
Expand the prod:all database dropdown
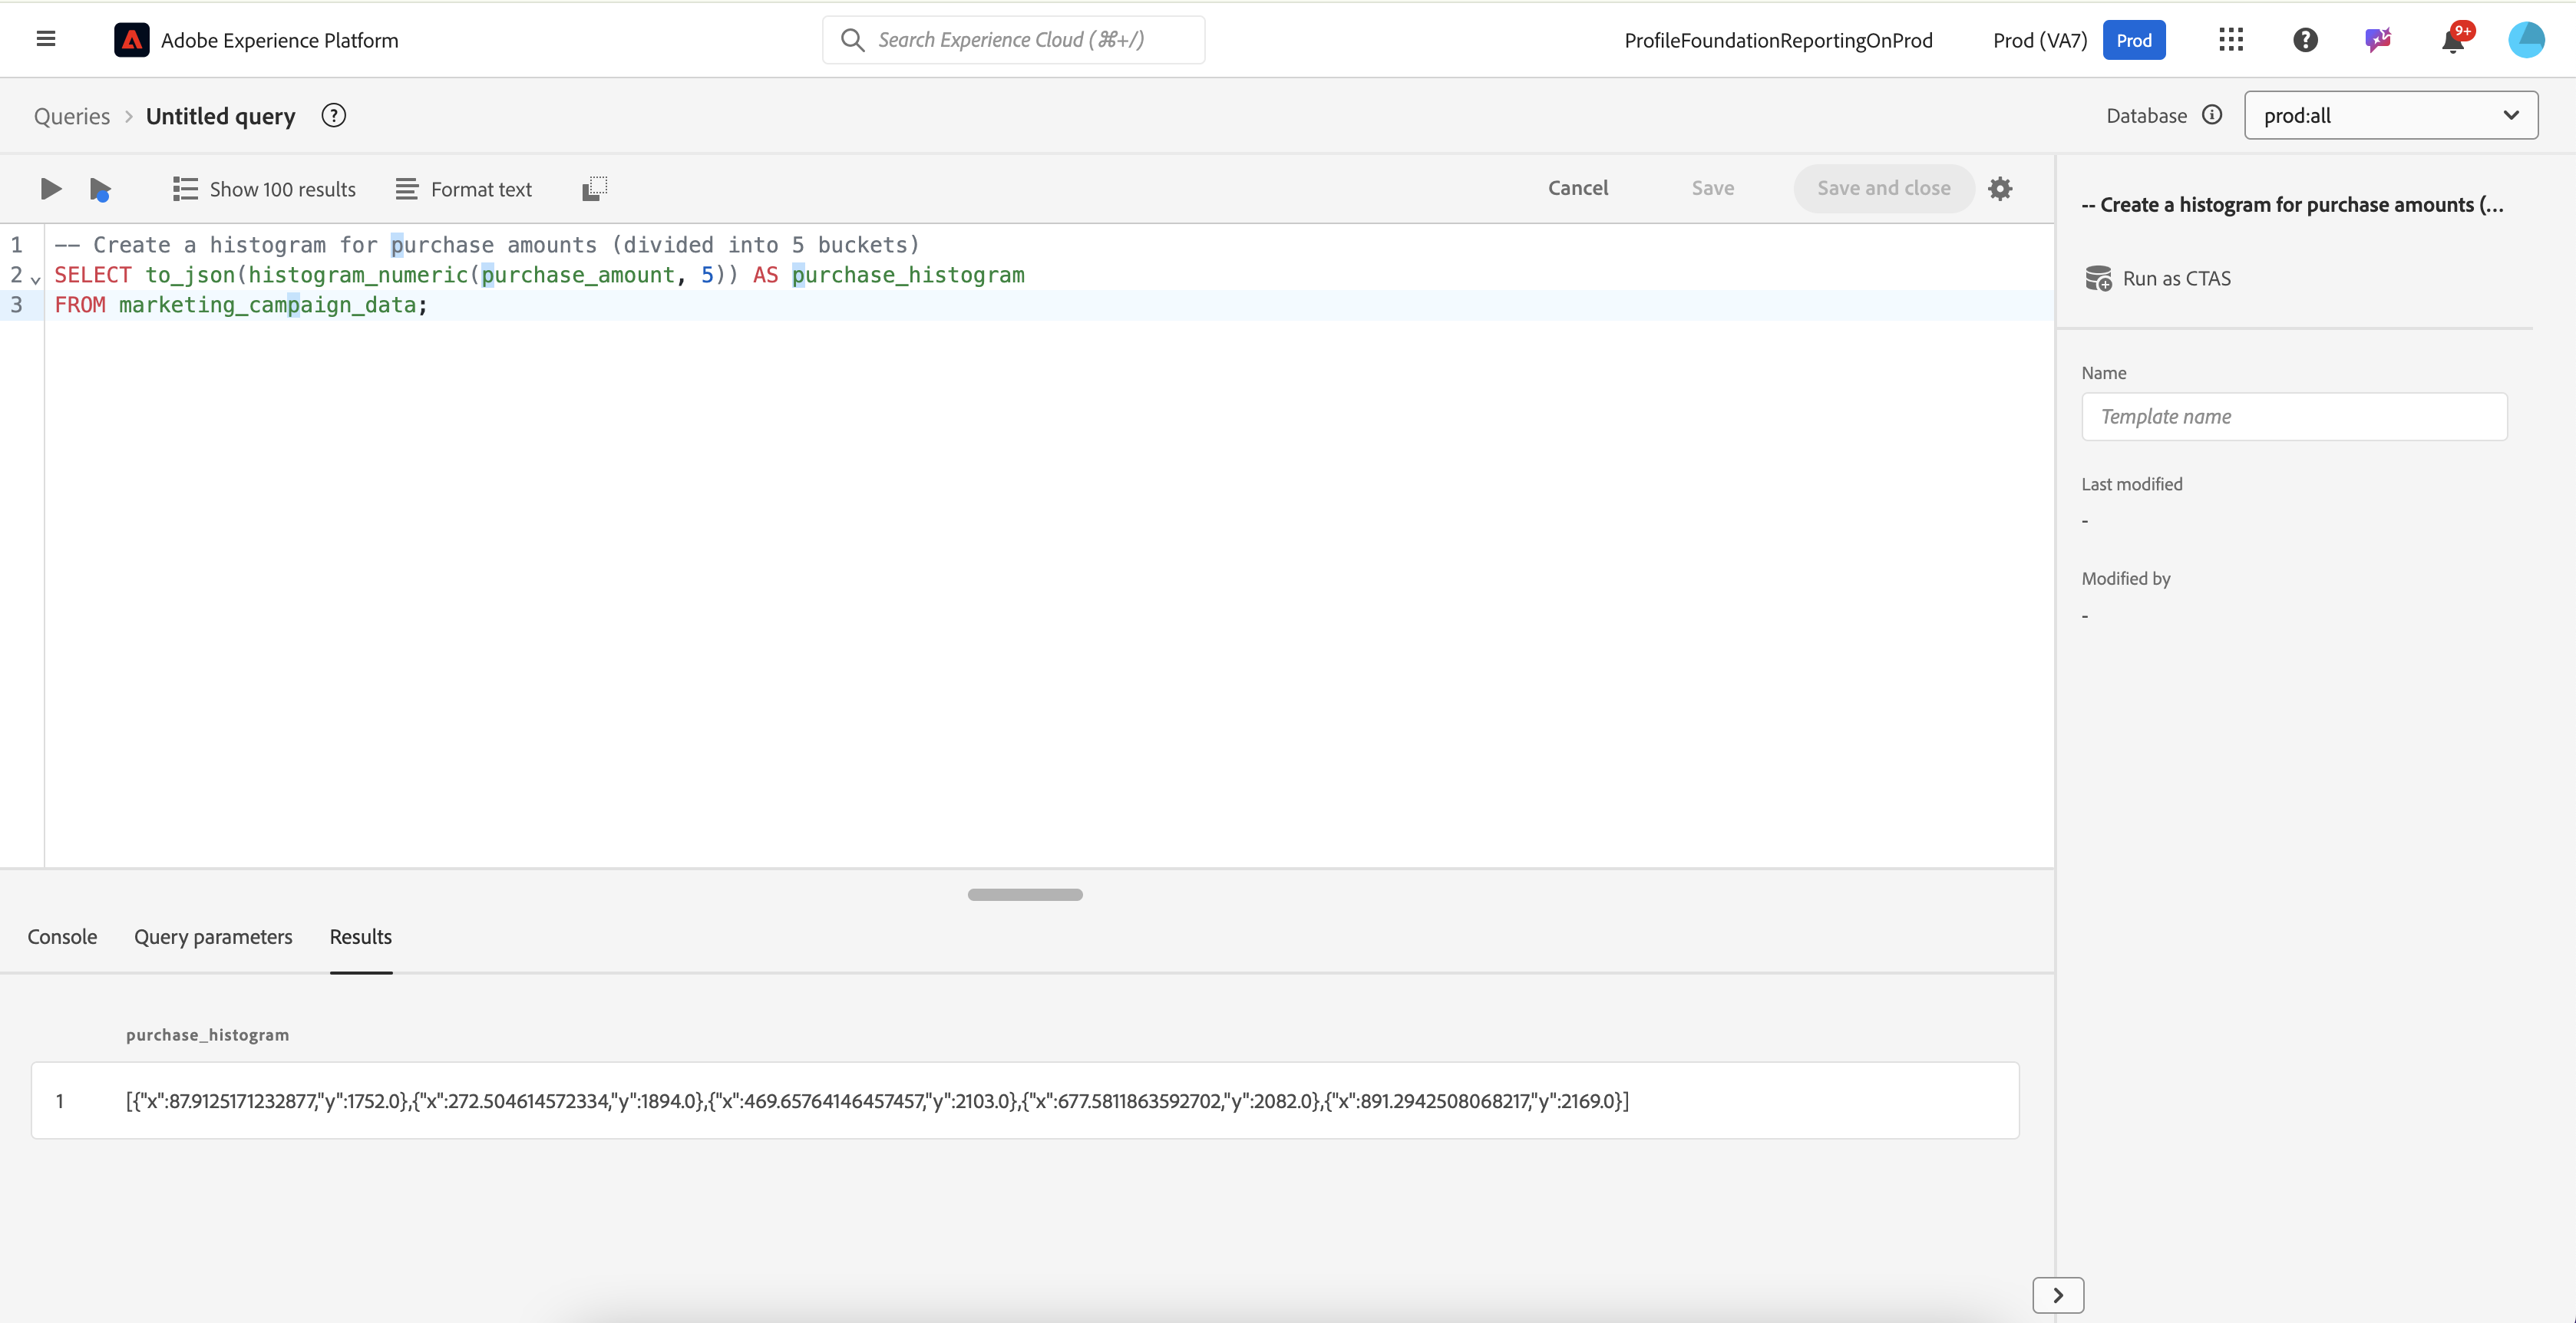tap(2390, 115)
